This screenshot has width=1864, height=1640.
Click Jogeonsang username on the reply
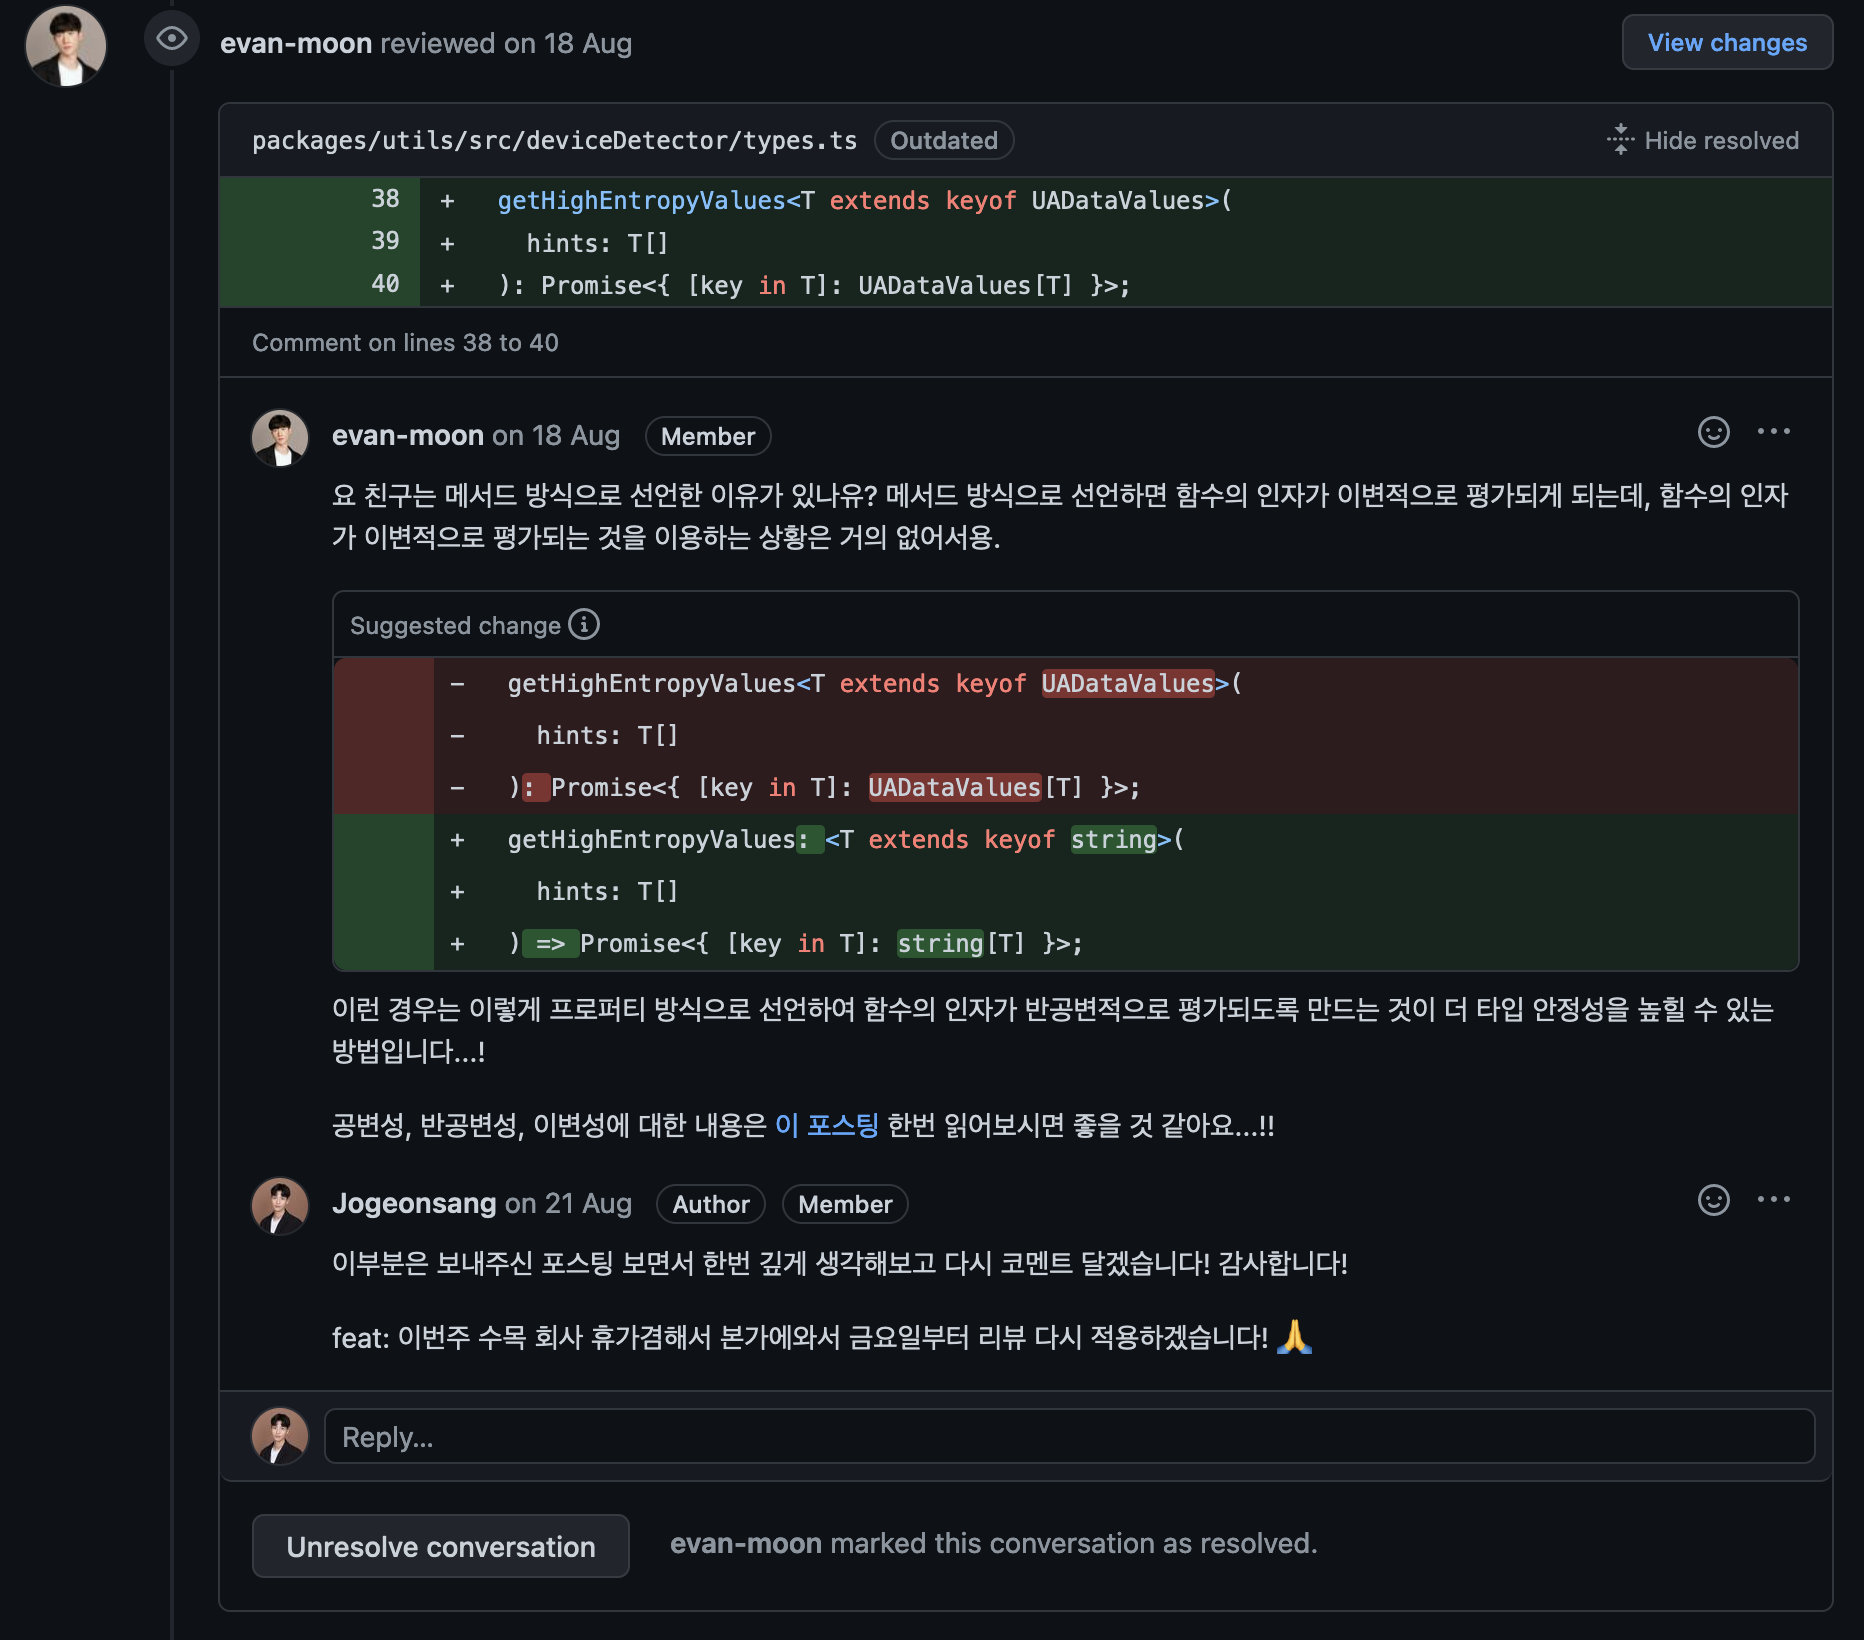[x=414, y=1204]
